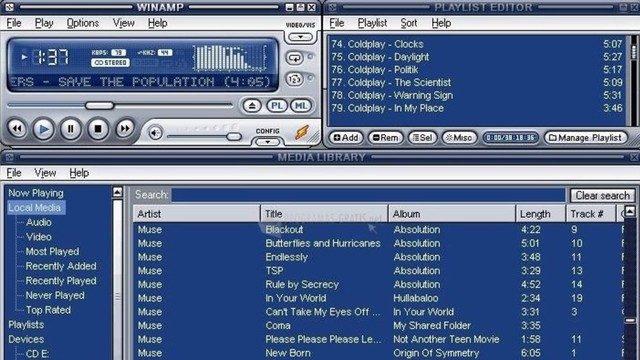Skip to the next track in Winamp
The height and width of the screenshot is (360, 640).
tap(125, 129)
